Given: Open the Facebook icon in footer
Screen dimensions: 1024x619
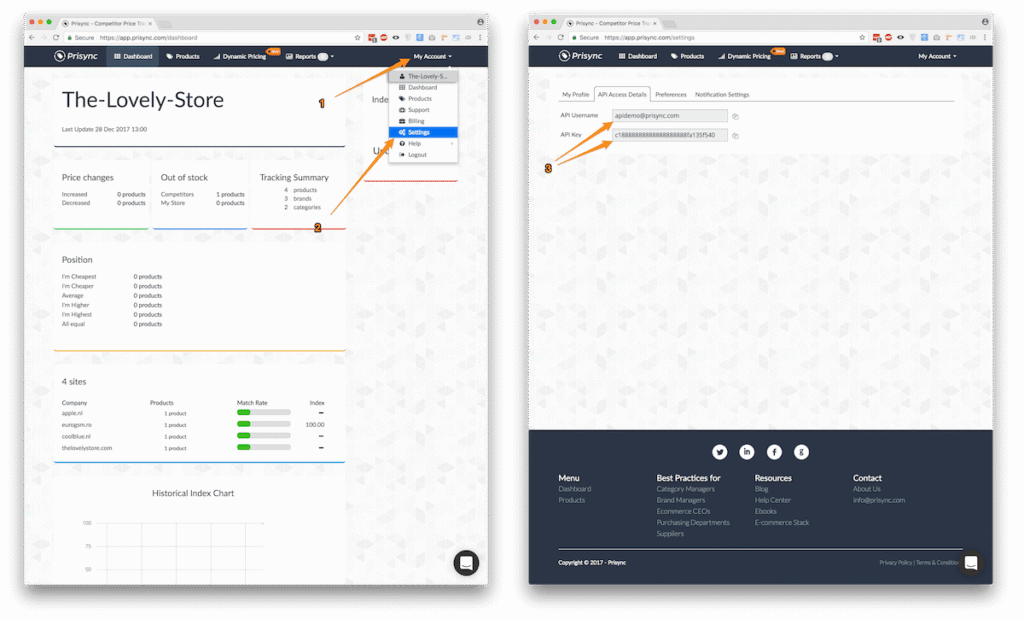Looking at the screenshot, I should (774, 452).
